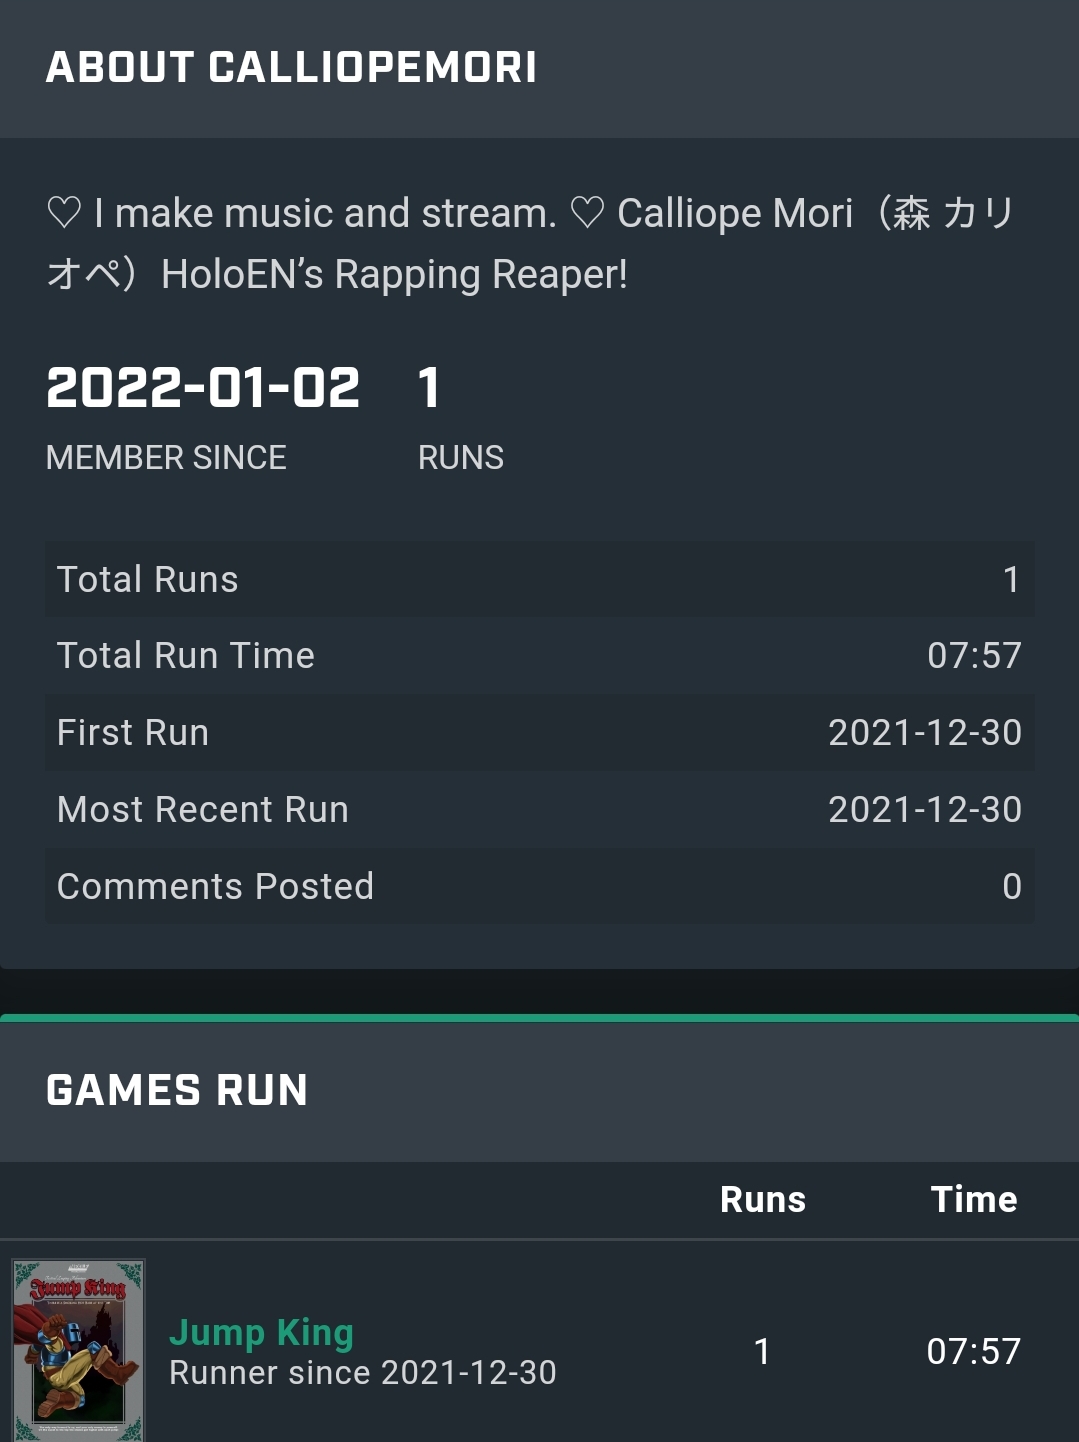Click the Runner since 2021-12-30 text
The image size is (1079, 1442).
click(362, 1373)
